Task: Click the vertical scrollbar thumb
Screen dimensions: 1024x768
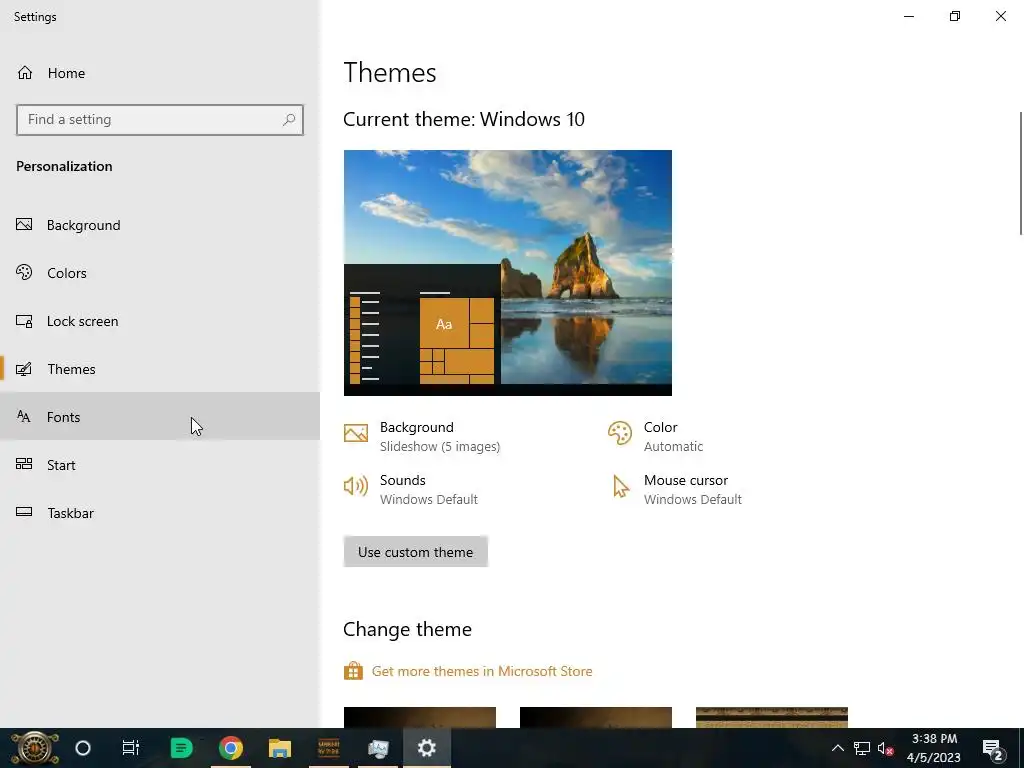Action: pos(1020,173)
